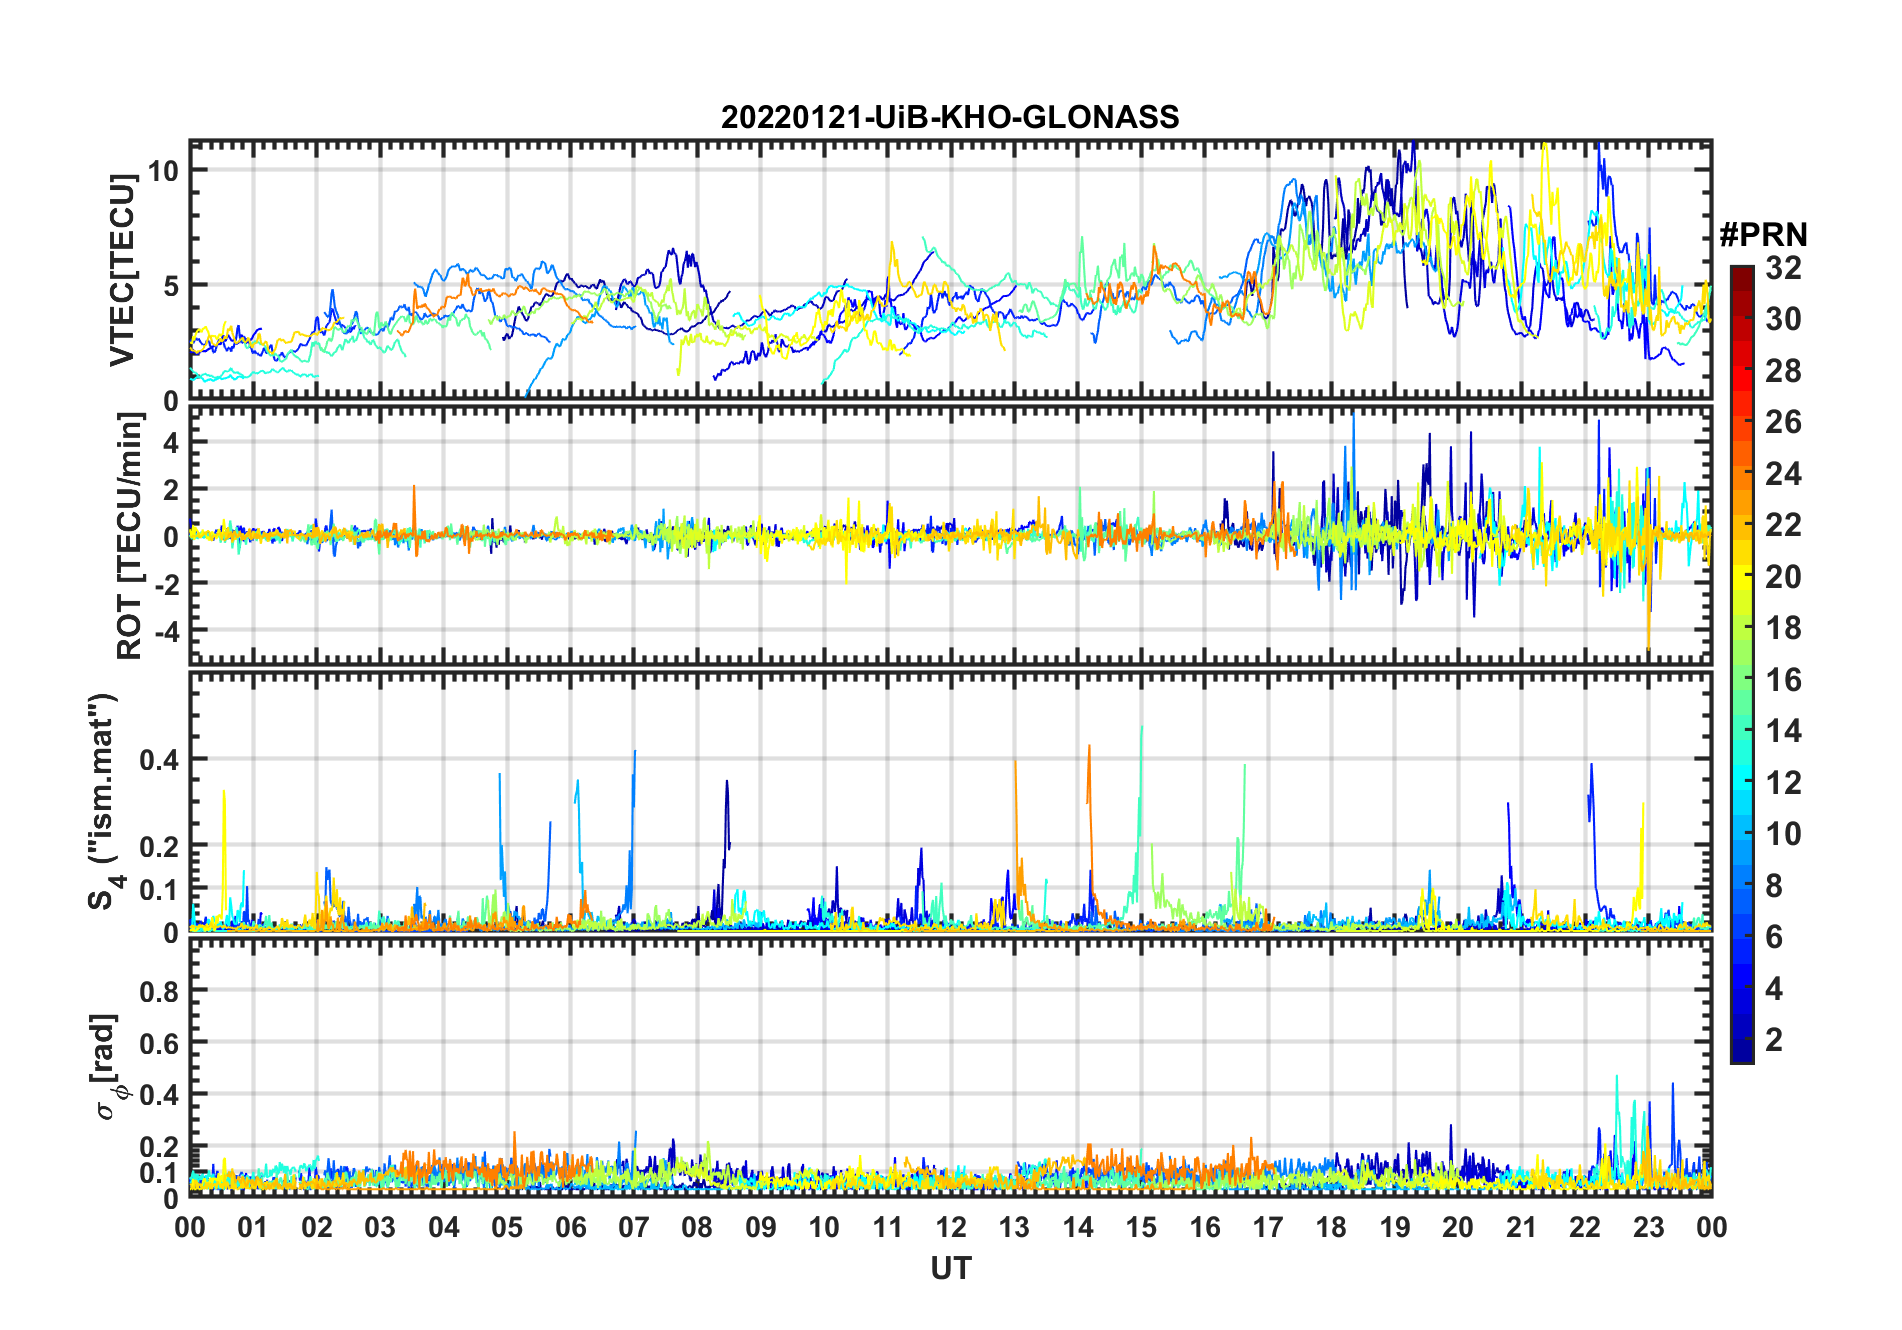This screenshot has height=1330, width=1902.
Task: Select colorbar tick label 30
Action: pos(1783,319)
